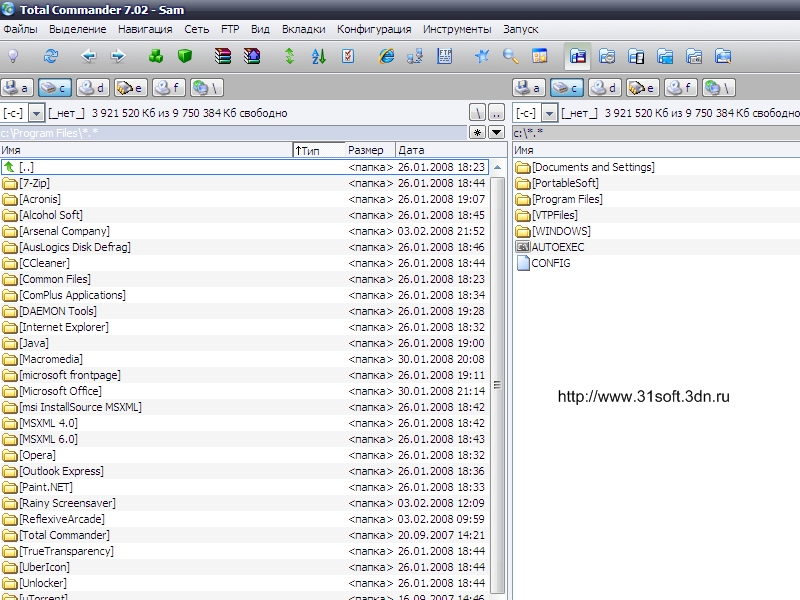Click the right panel path bar 'c:\*.*'

click(x=656, y=133)
